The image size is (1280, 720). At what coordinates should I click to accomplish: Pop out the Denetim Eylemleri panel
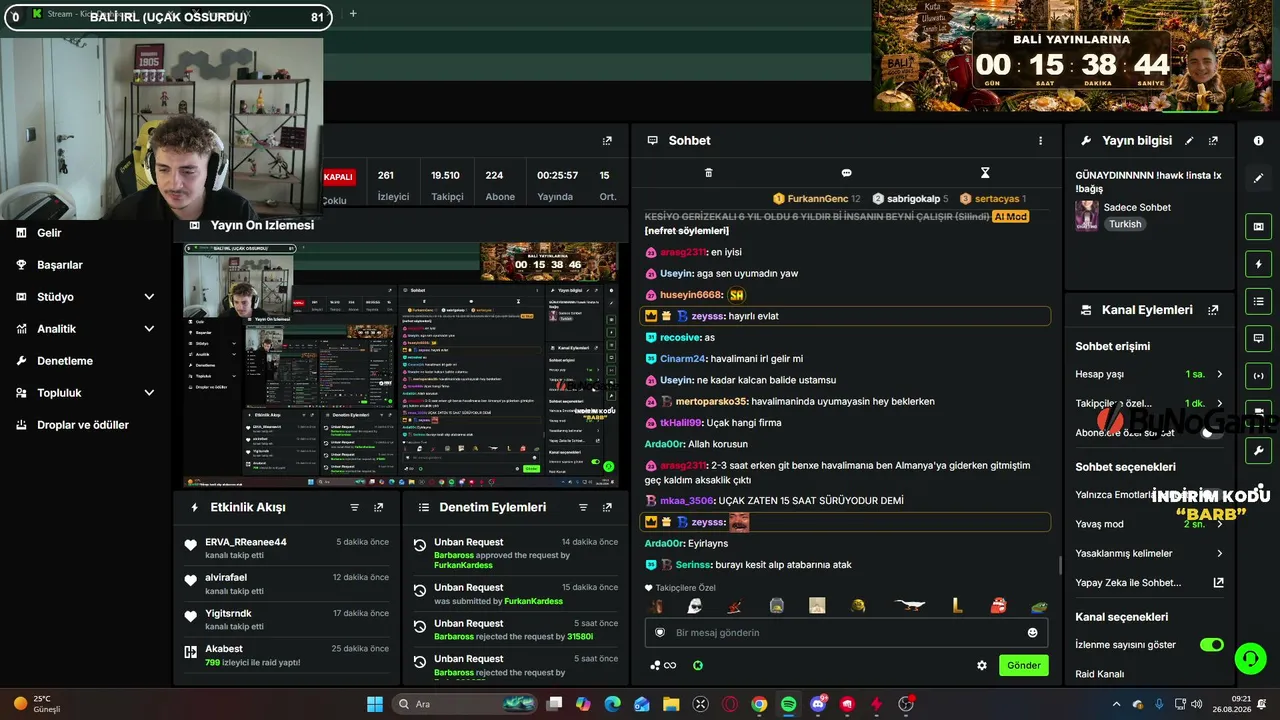pyautogui.click(x=607, y=508)
